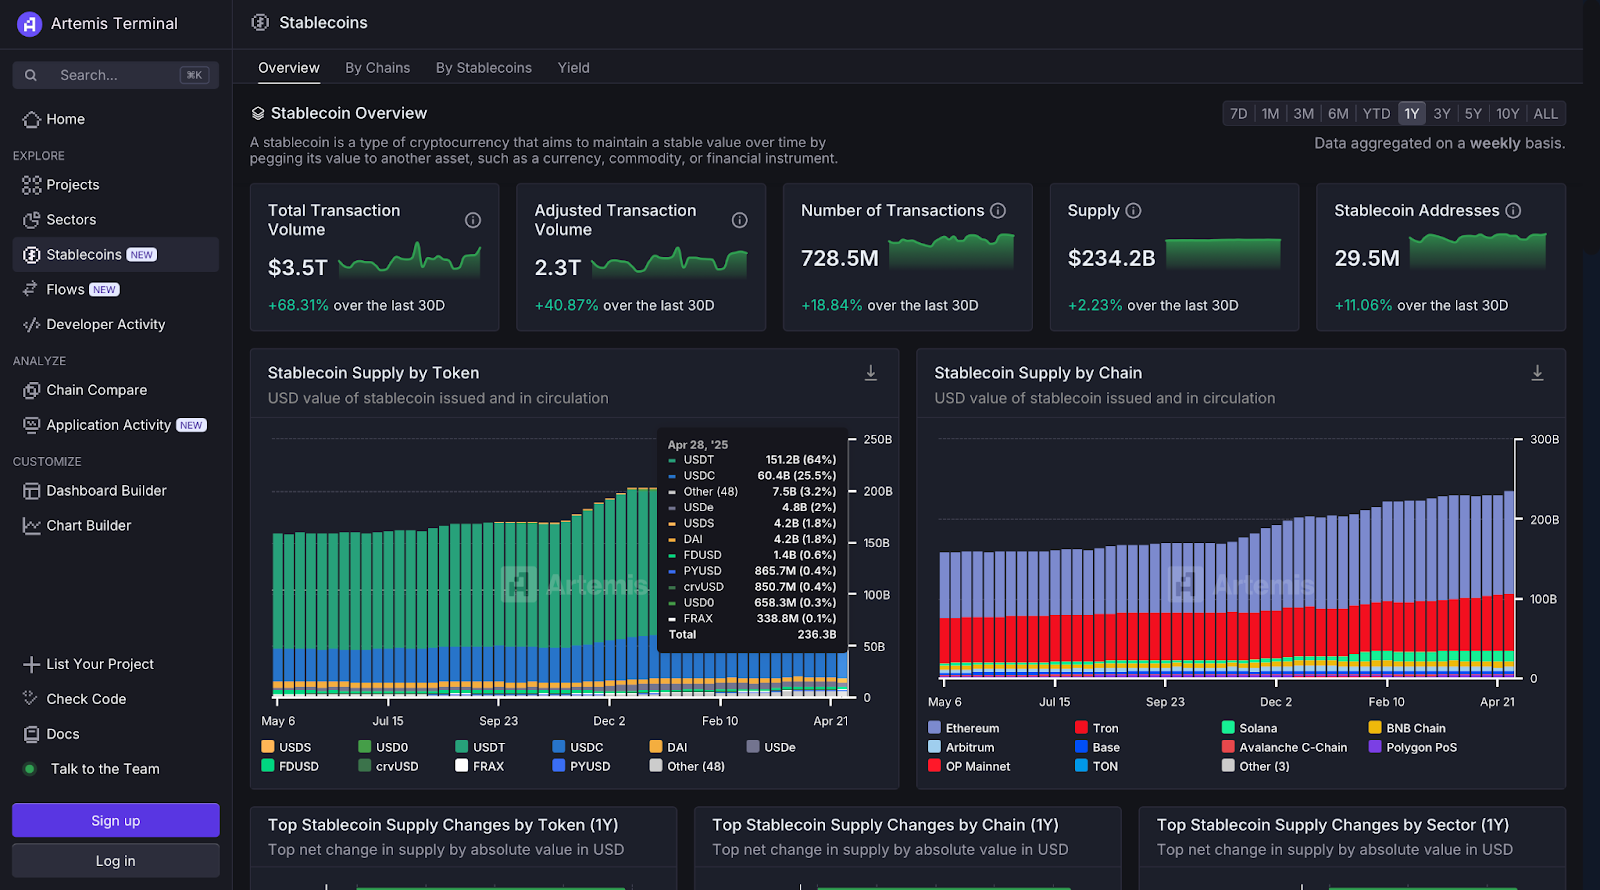The height and width of the screenshot is (890, 1600).
Task: Toggle DAI legend color swatch
Action: click(x=656, y=747)
